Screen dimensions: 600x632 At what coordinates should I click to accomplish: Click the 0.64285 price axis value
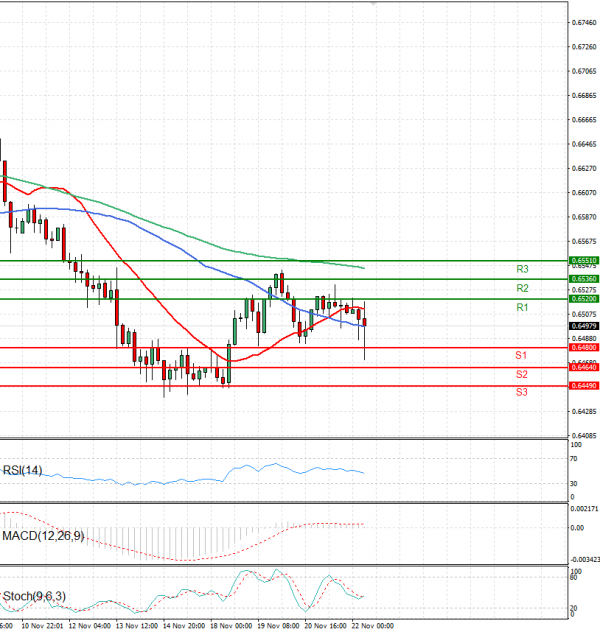pos(584,412)
